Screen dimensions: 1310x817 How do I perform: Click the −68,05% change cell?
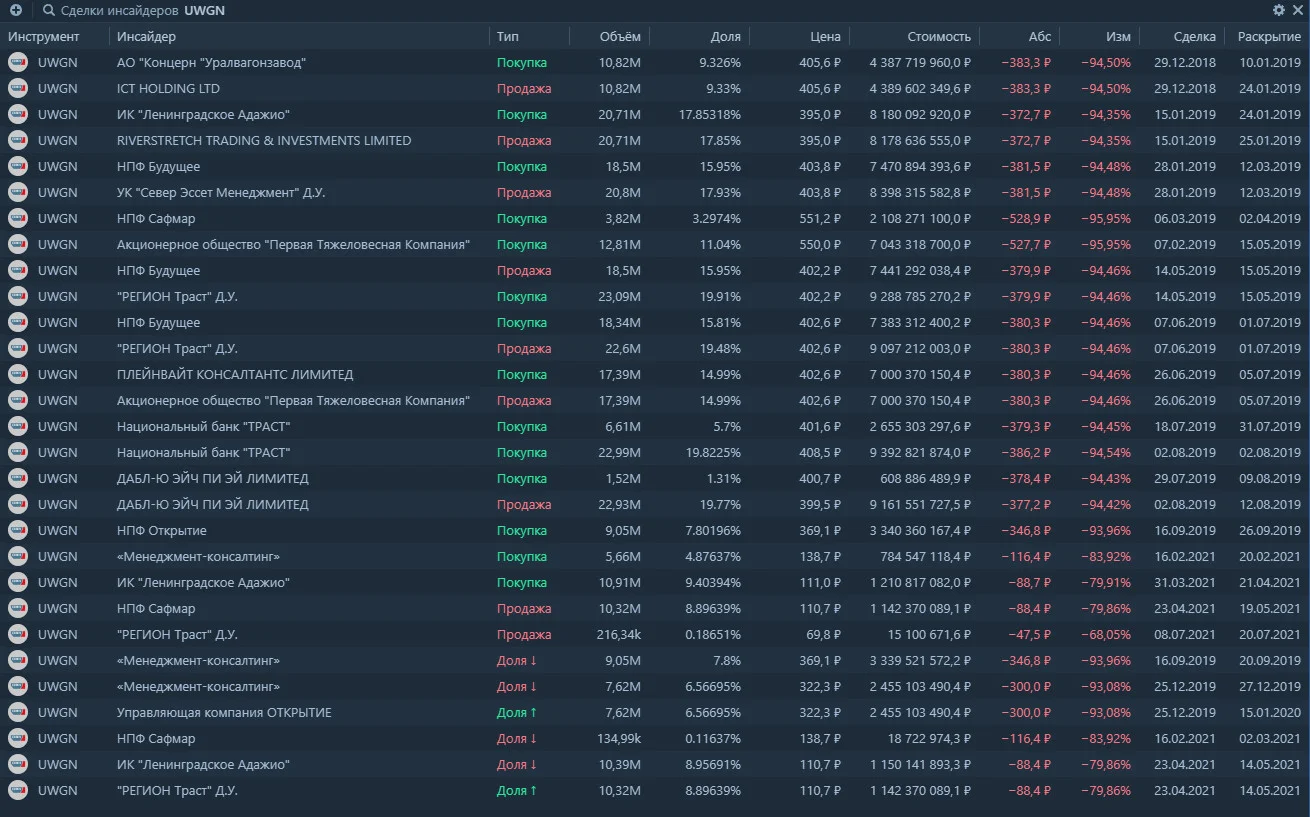[x=1106, y=634]
